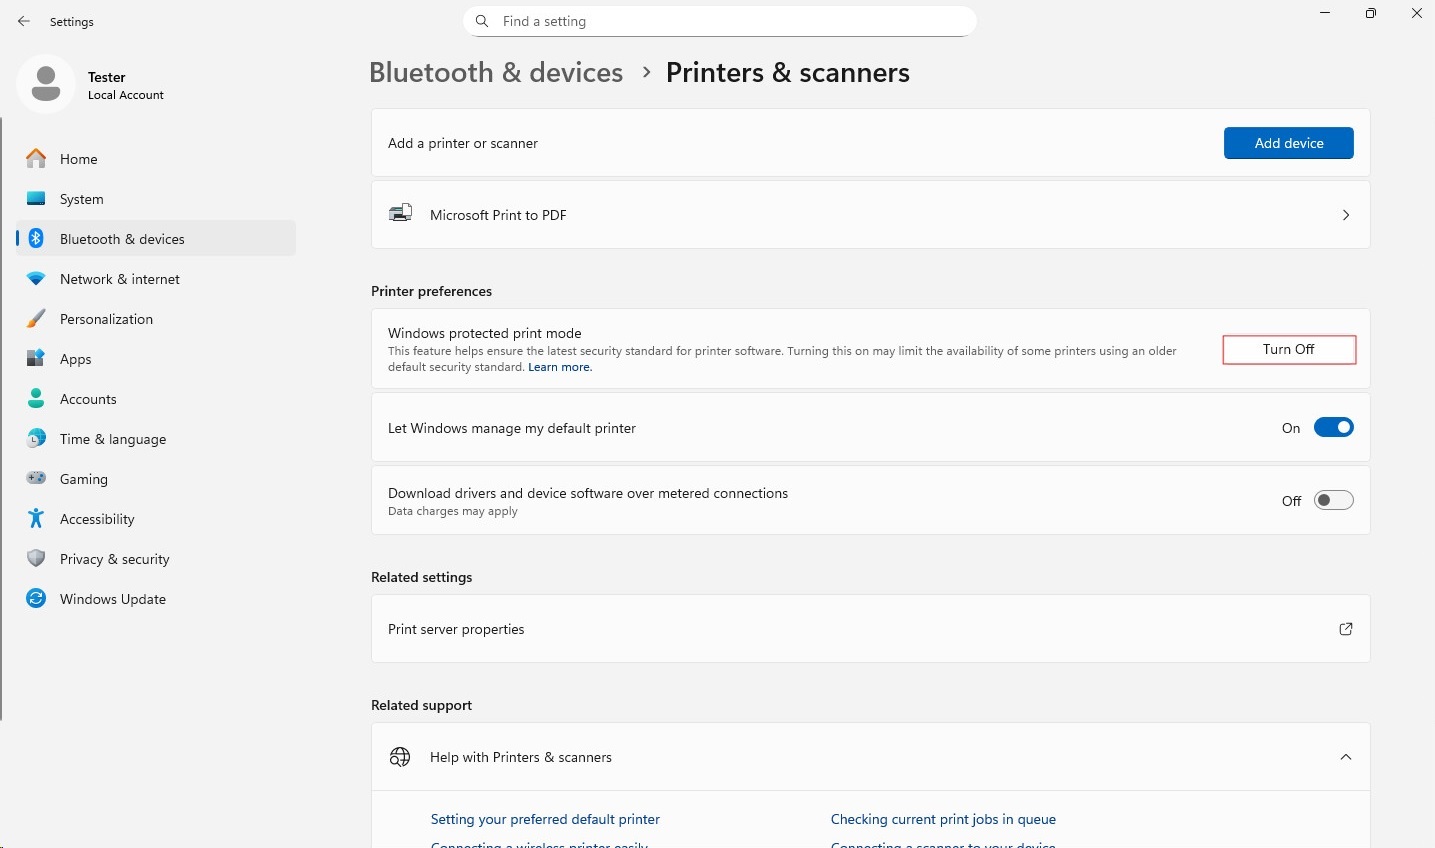
Task: Open Privacy & security via the shield icon
Action: (36, 559)
